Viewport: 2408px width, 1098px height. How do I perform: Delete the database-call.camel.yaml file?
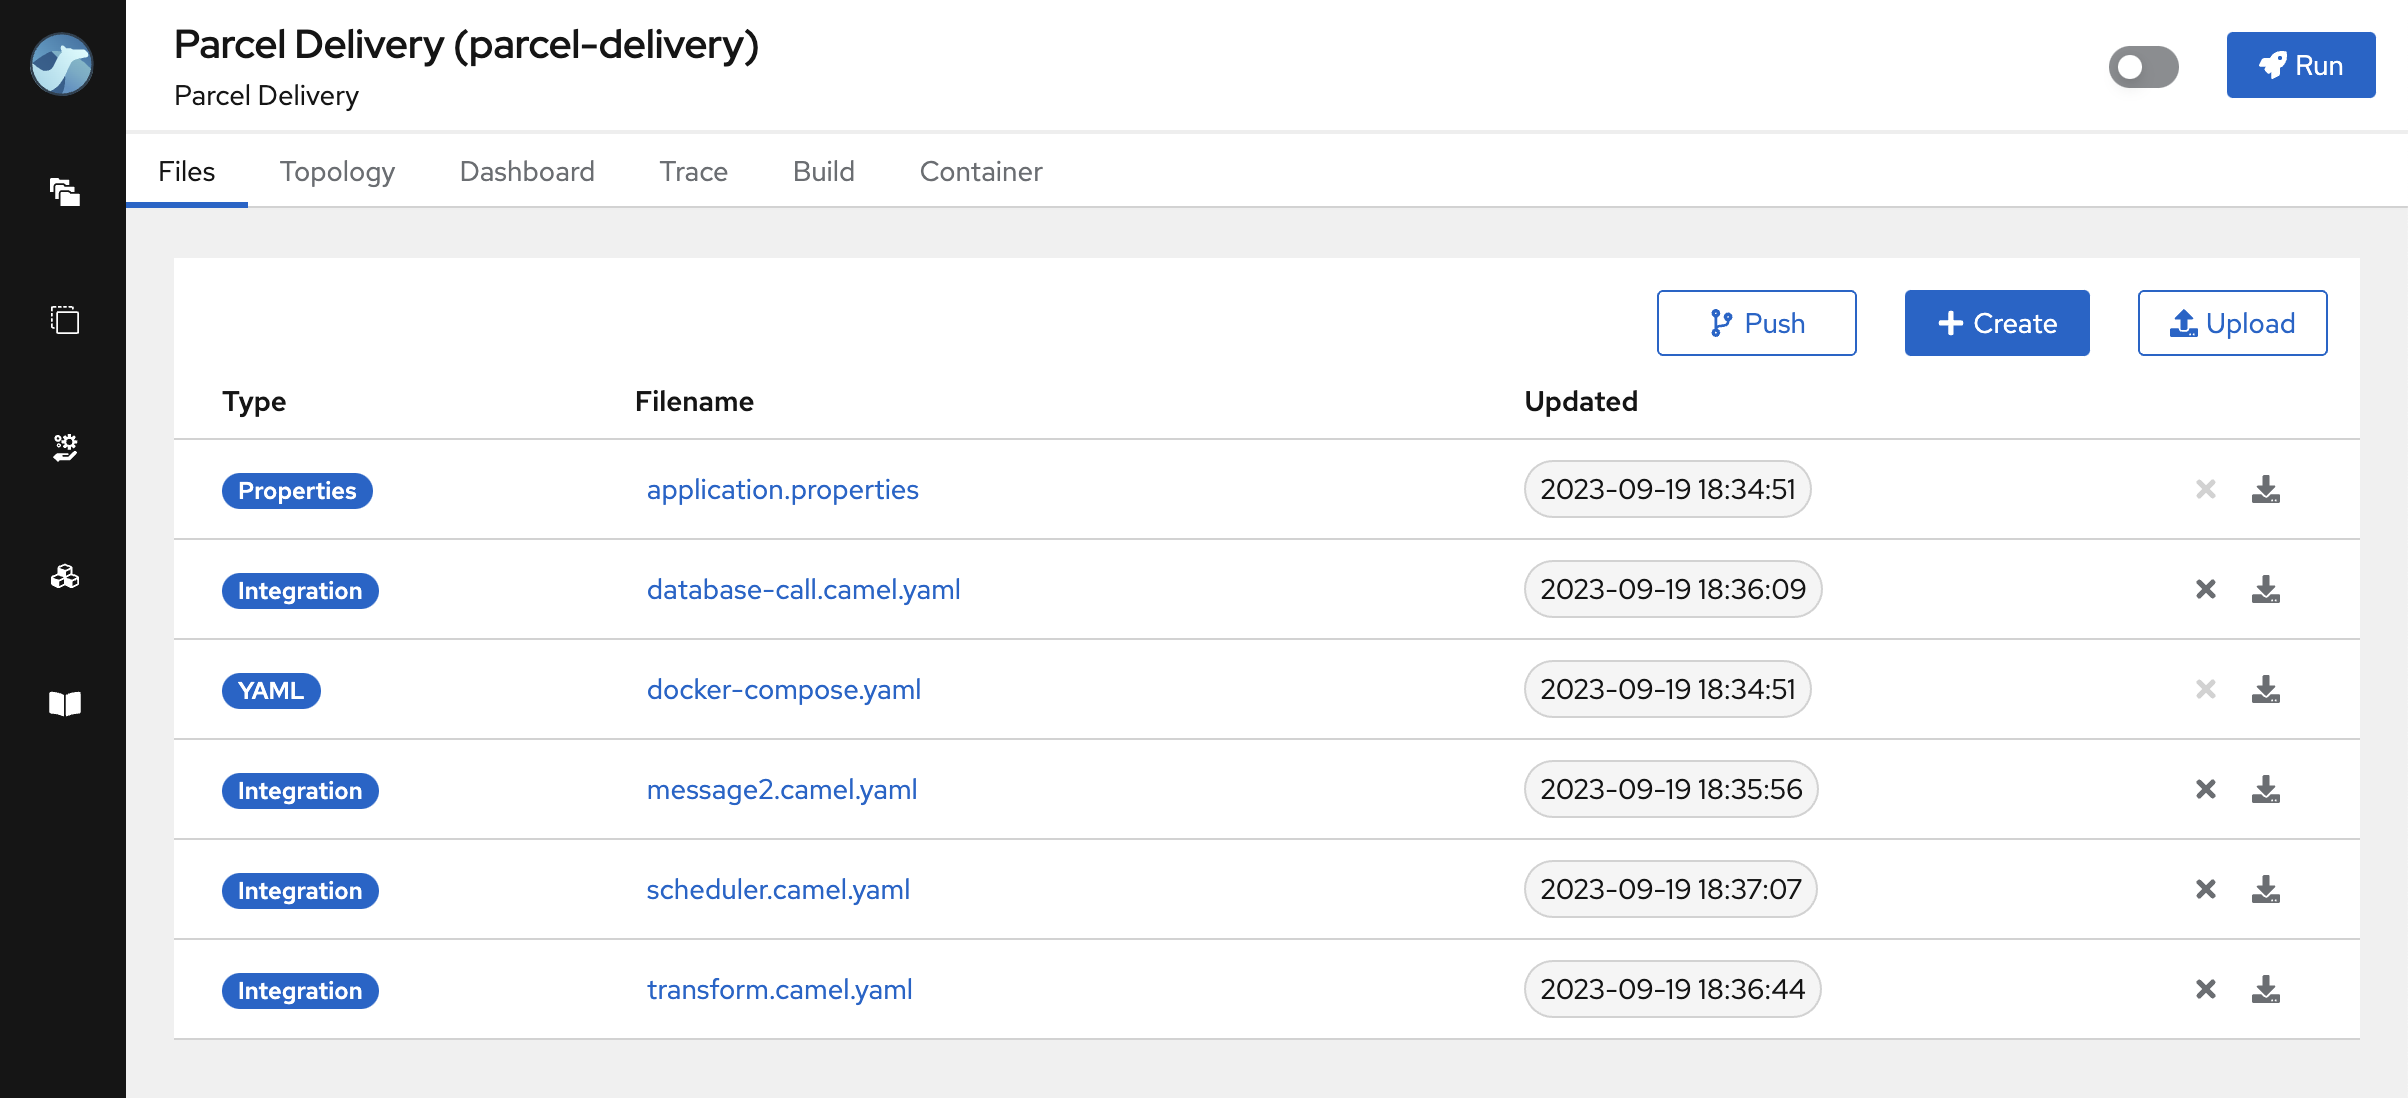point(2205,589)
